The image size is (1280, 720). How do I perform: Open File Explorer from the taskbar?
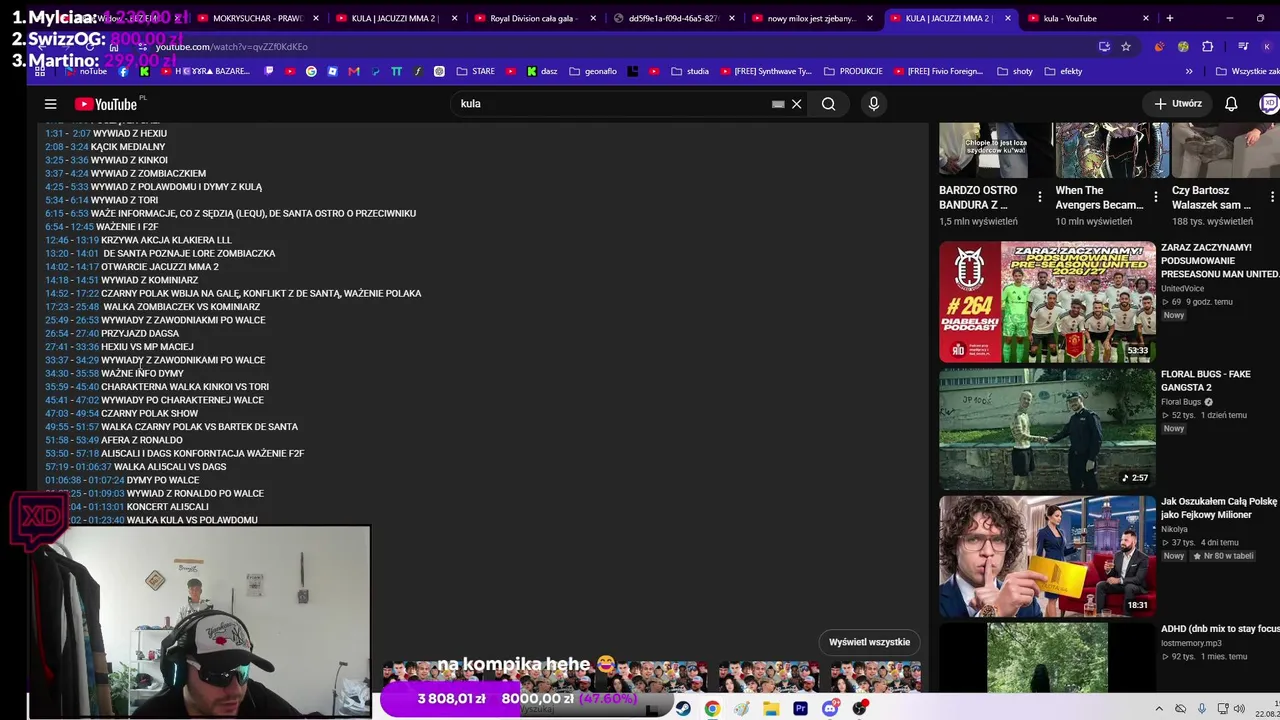pos(771,708)
